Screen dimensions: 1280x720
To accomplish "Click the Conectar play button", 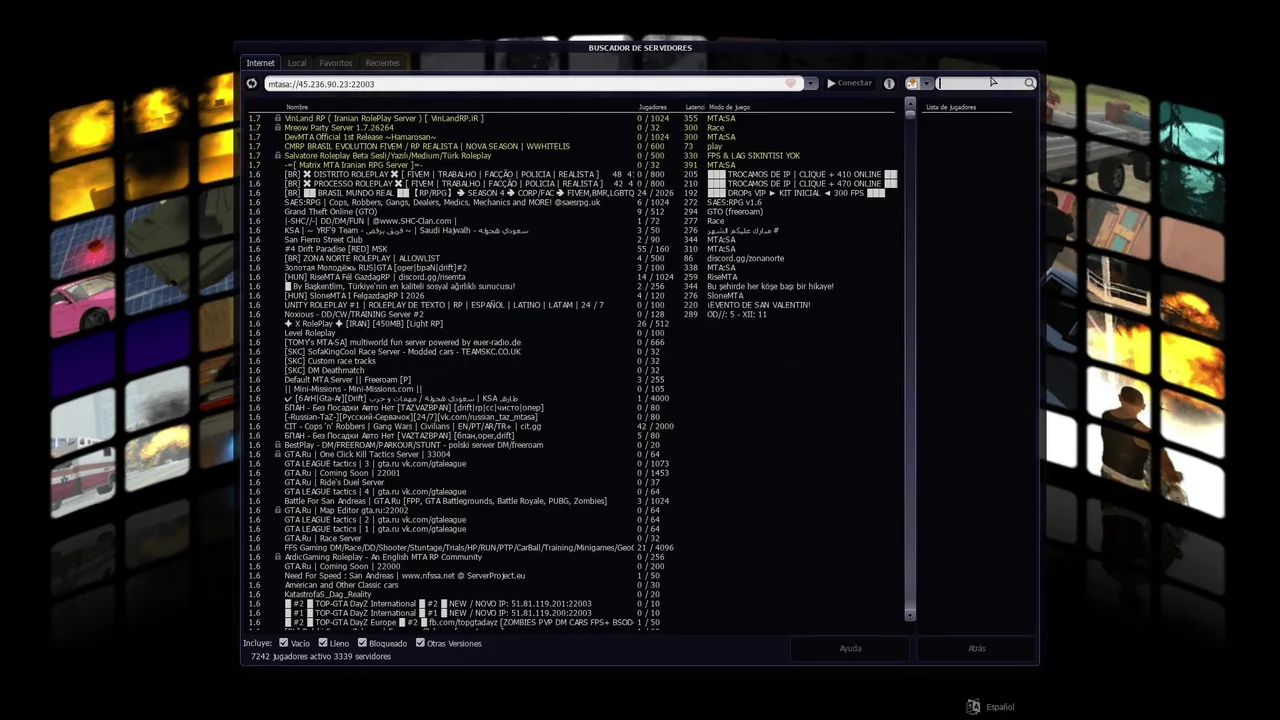I will (x=849, y=83).
